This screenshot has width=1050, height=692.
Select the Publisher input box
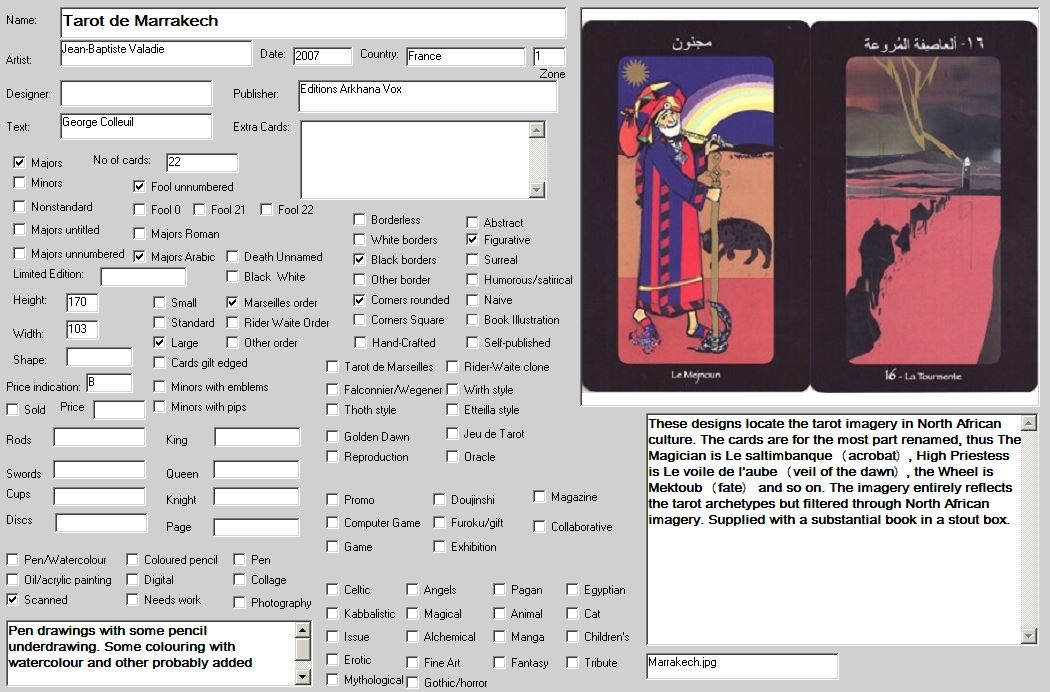[x=427, y=96]
